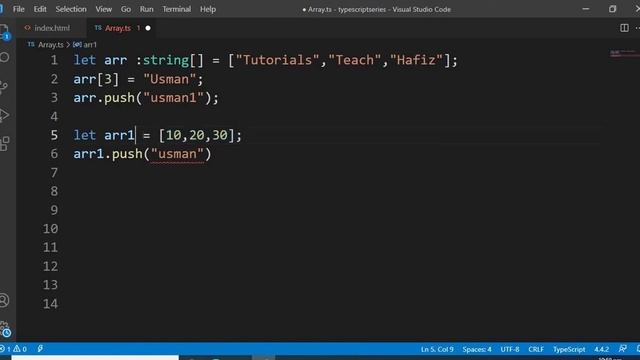This screenshot has width=640, height=360.
Task: Open the Selection menu
Action: (71, 9)
